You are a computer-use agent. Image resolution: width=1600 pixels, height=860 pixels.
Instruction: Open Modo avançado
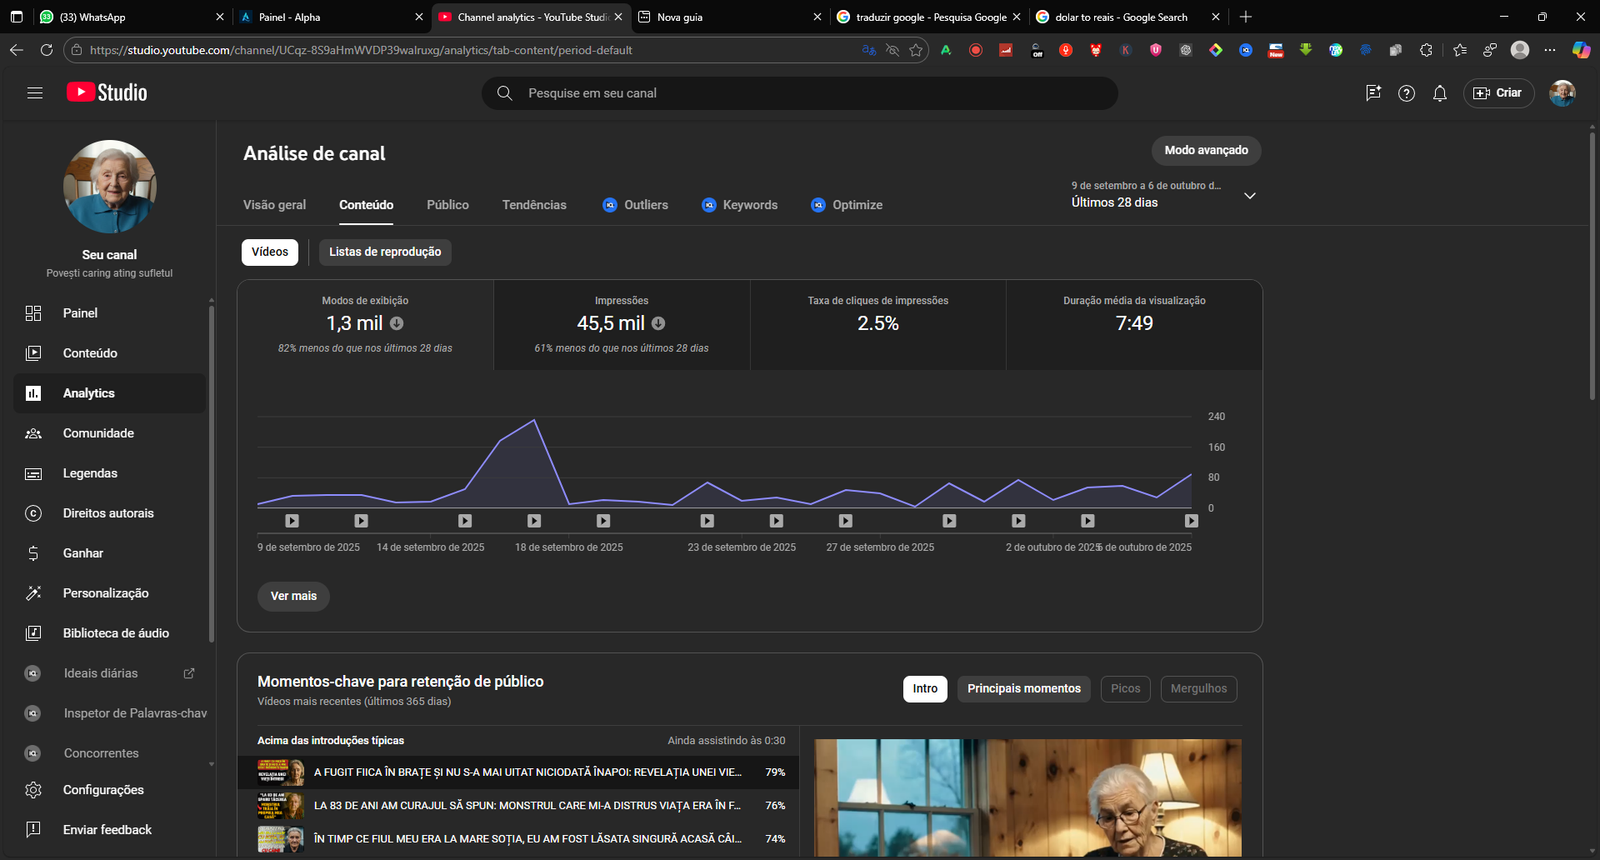1206,151
